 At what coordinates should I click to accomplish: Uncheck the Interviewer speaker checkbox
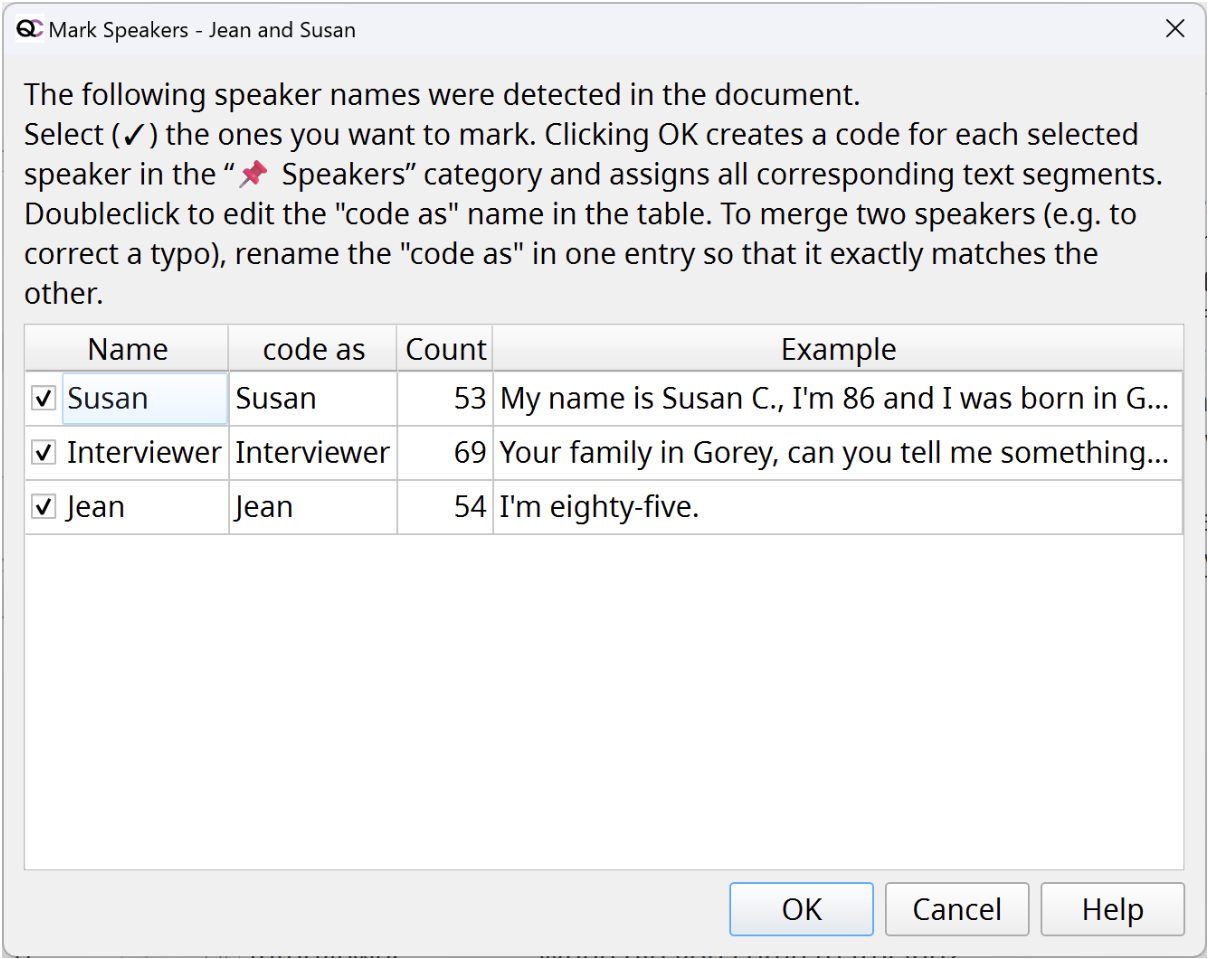tap(43, 453)
